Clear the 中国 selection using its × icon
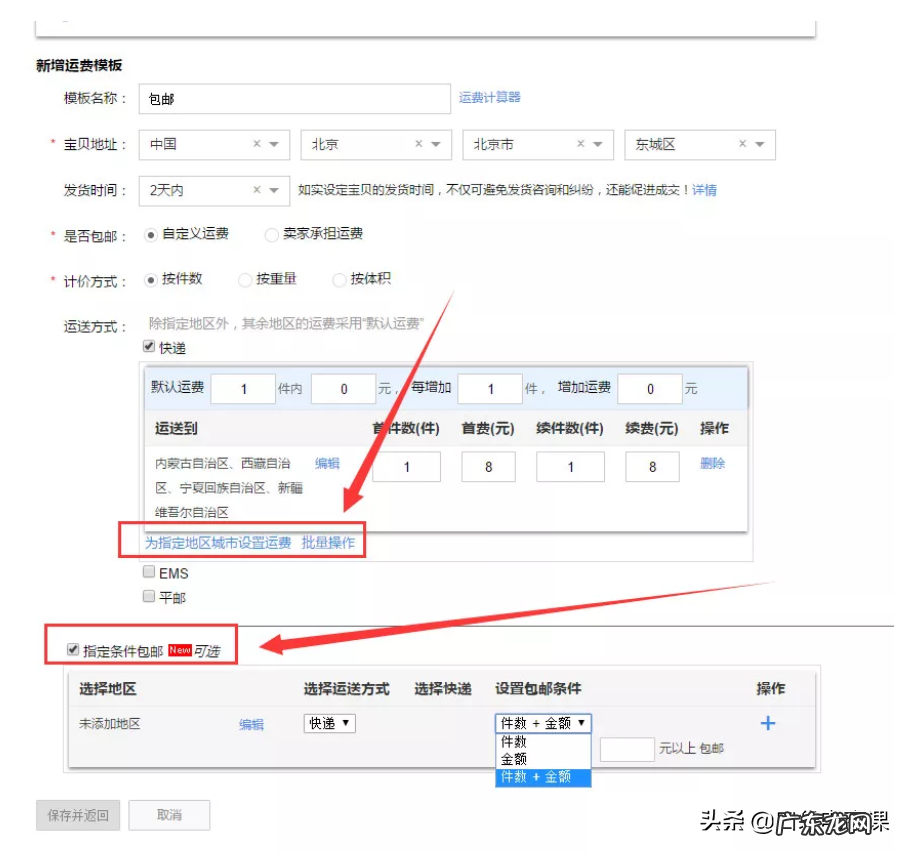The image size is (910, 853). pyautogui.click(x=256, y=144)
